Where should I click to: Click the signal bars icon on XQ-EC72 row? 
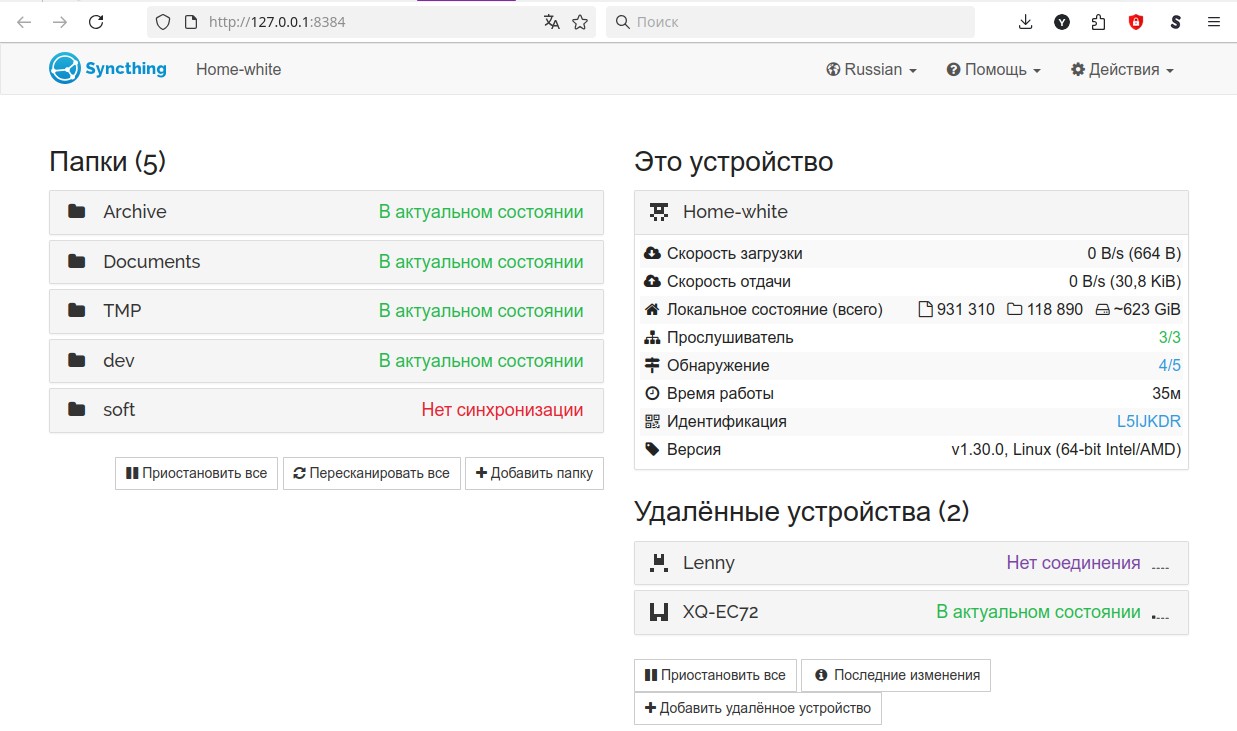(x=1160, y=614)
